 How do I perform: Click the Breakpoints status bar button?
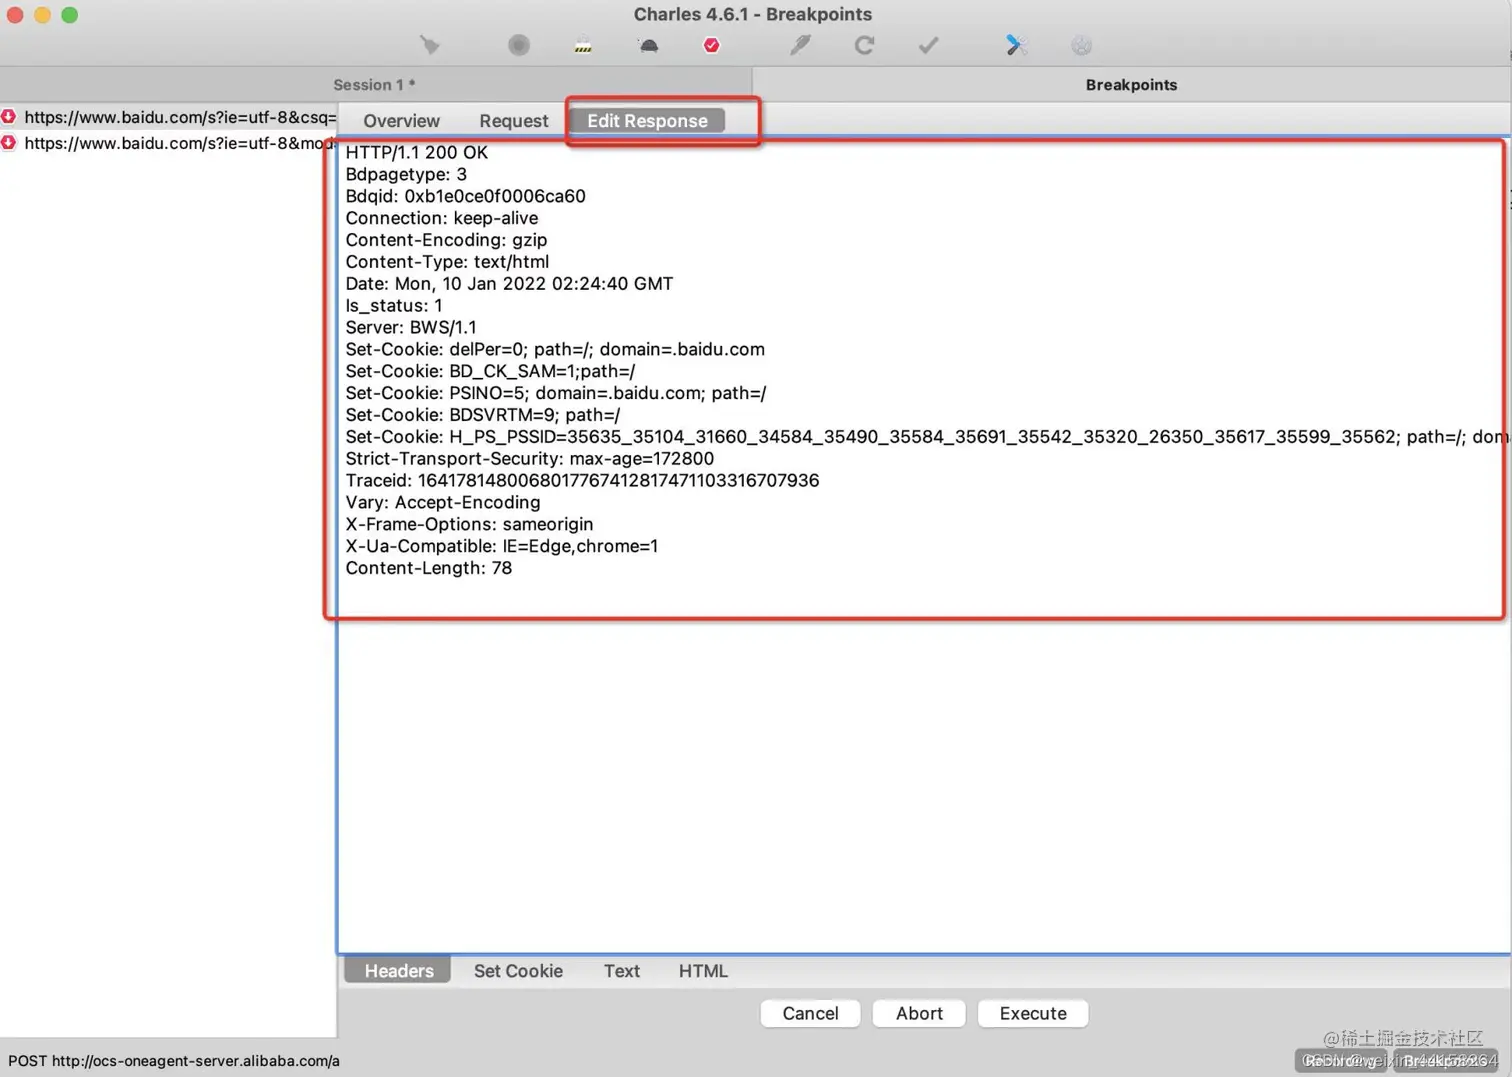1444,1061
